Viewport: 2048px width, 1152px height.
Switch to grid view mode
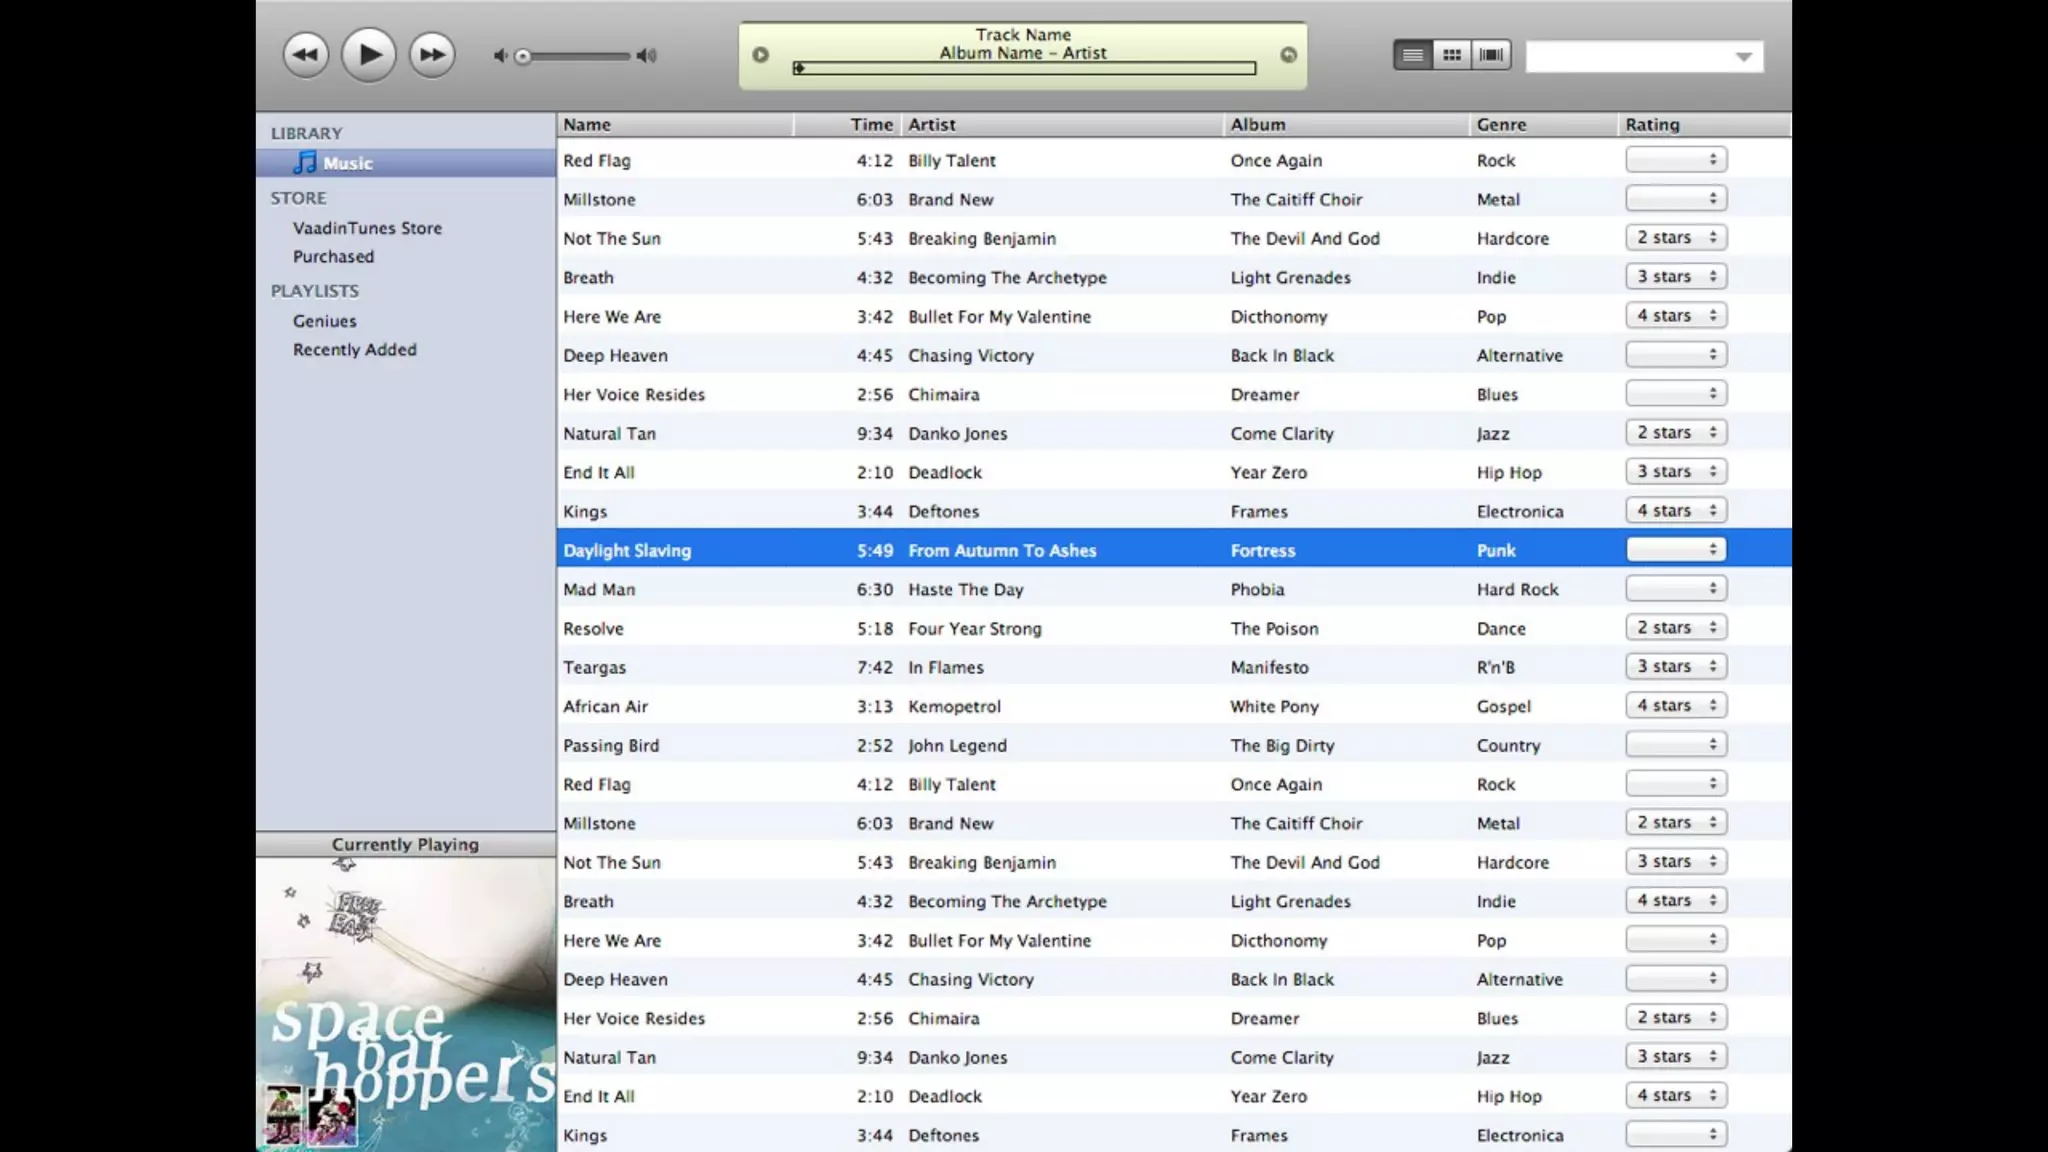coord(1451,55)
